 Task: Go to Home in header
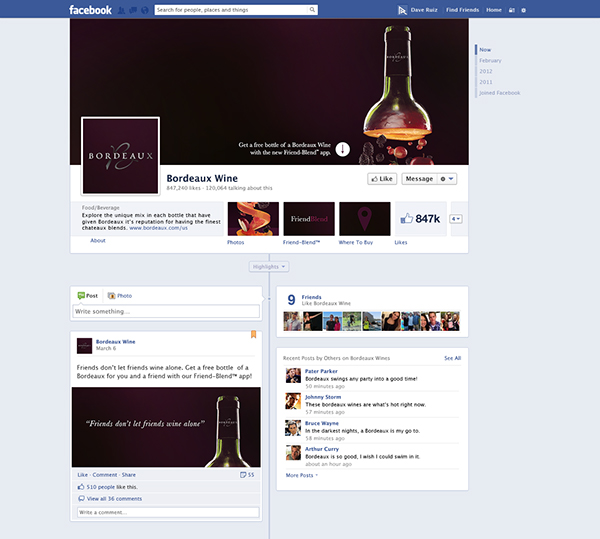494,10
